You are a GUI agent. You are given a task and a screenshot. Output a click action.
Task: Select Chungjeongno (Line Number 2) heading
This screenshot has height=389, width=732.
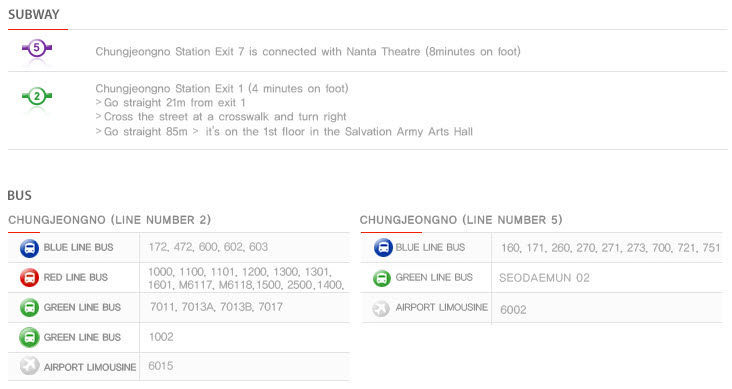pos(109,220)
